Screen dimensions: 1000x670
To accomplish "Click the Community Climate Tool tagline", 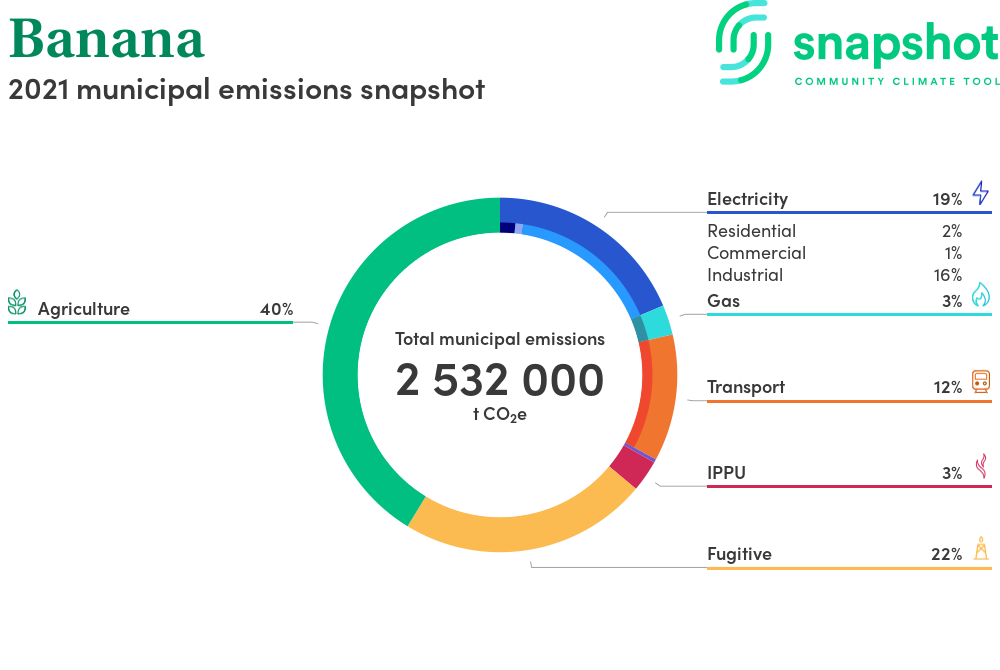I will pos(897,82).
